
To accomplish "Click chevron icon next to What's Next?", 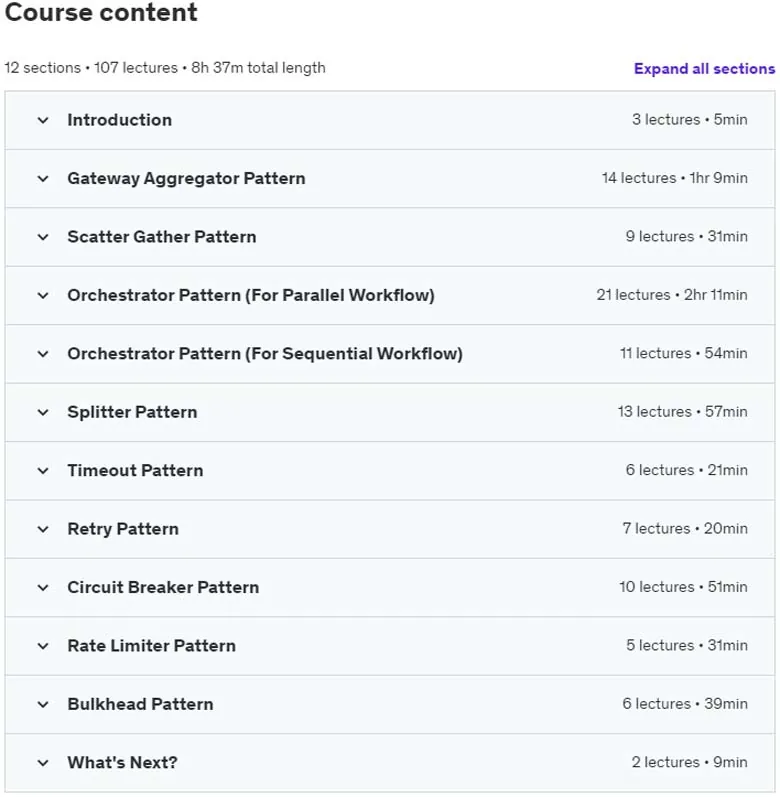I will pos(43,763).
